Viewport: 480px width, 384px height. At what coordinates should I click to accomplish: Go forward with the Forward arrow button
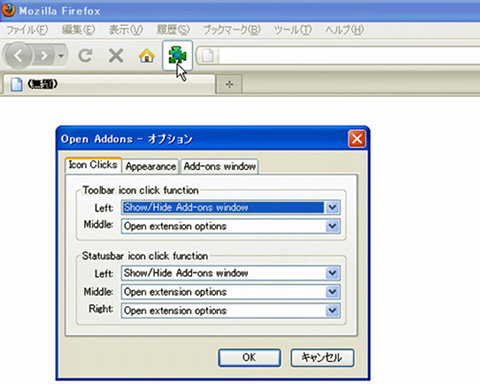point(44,56)
